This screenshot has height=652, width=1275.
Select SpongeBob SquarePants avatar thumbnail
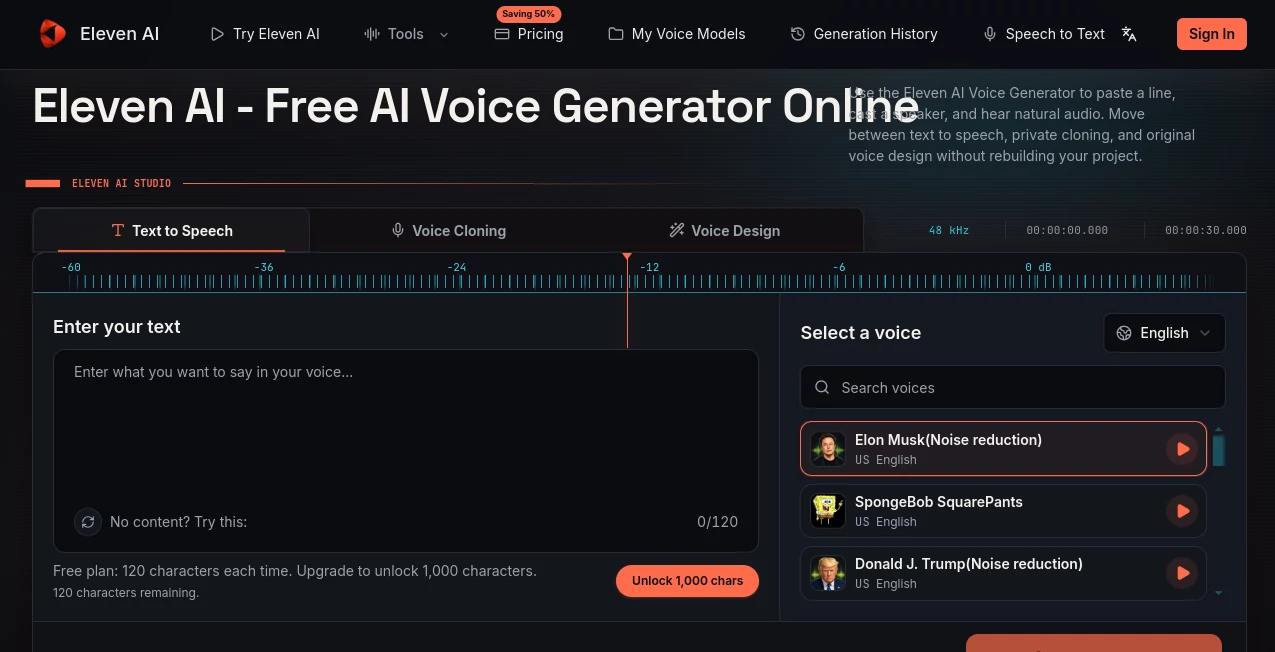tap(828, 511)
